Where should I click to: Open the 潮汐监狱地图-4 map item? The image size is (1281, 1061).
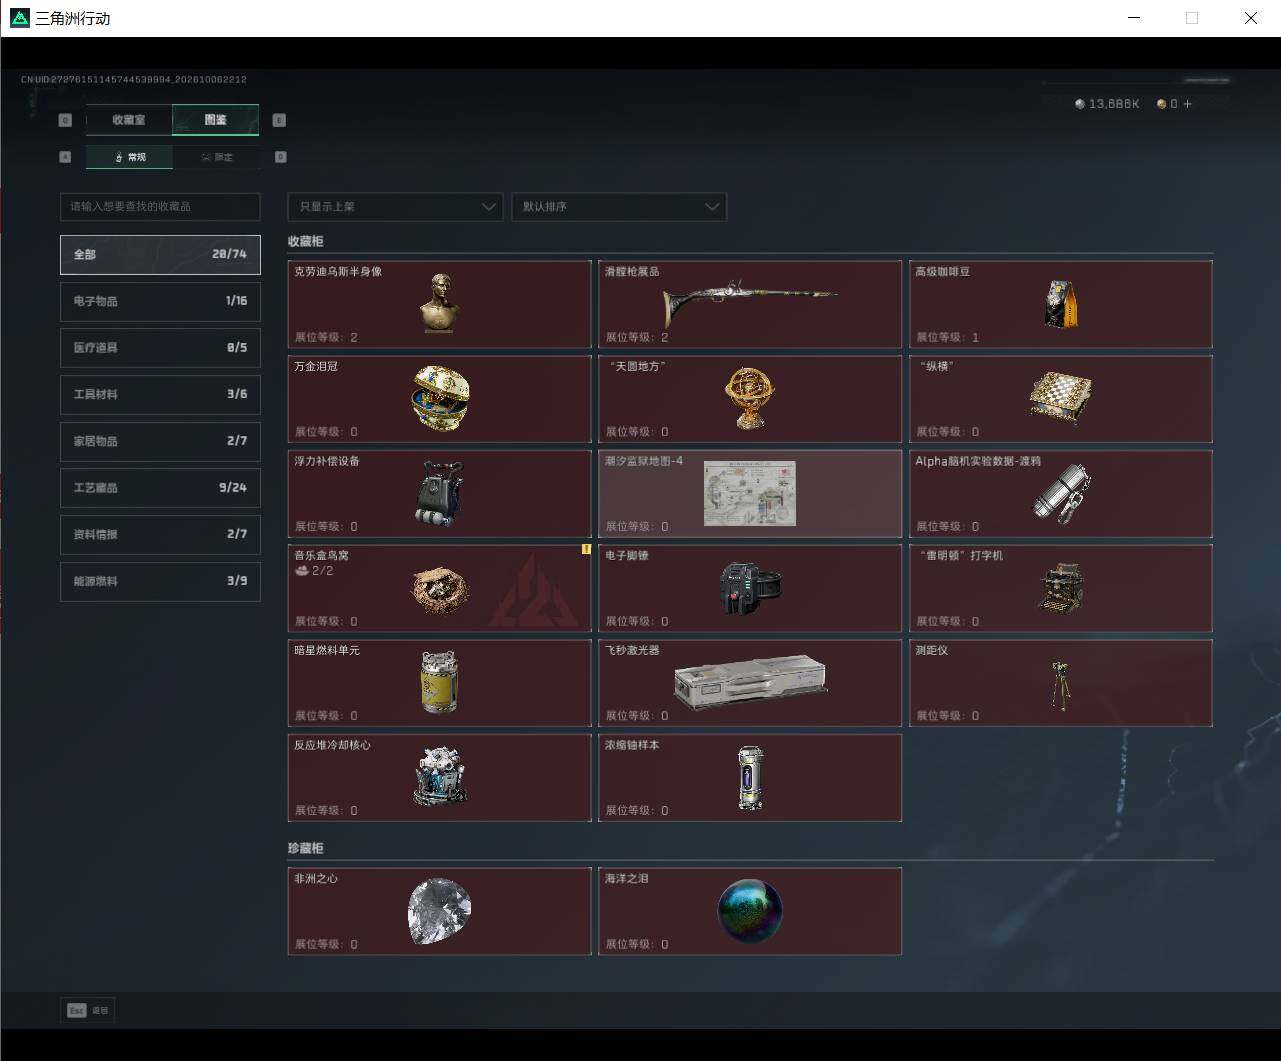pos(750,494)
